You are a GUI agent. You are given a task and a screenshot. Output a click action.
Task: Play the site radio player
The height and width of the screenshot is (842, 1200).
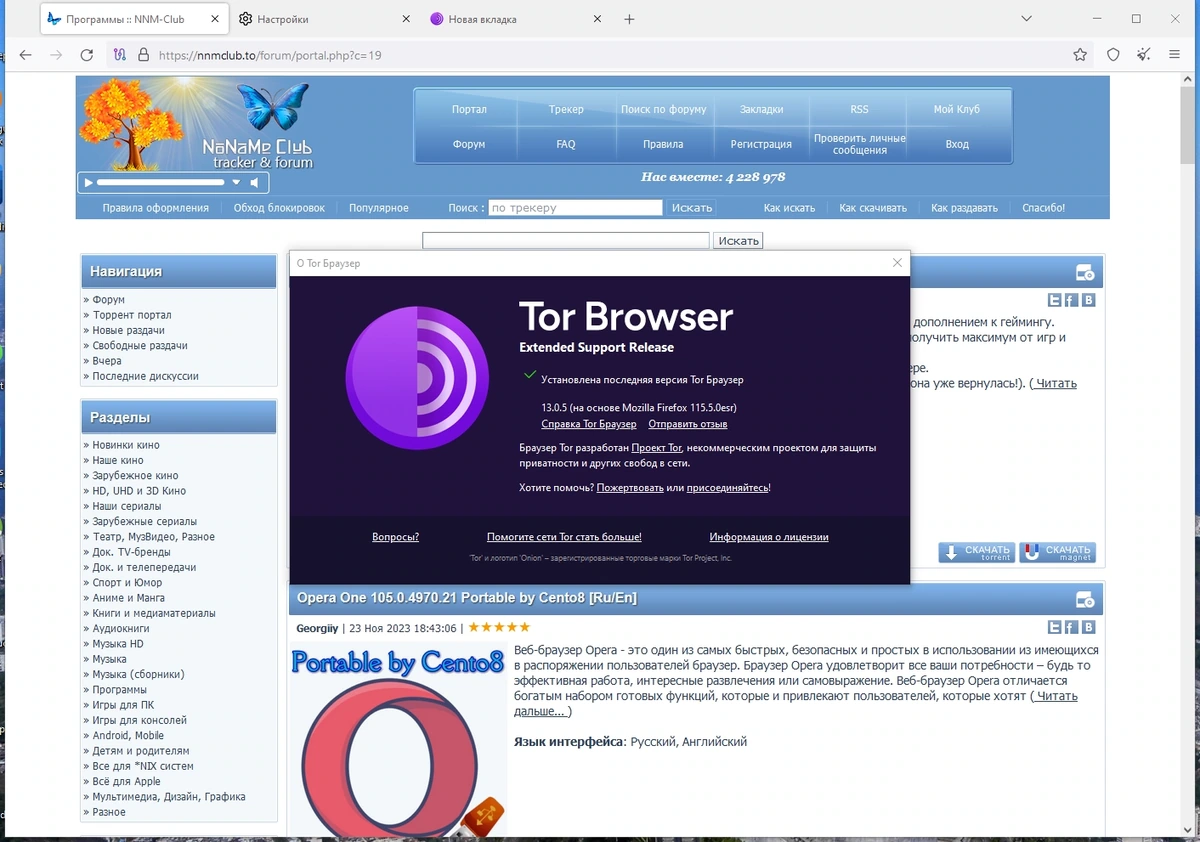[88, 183]
